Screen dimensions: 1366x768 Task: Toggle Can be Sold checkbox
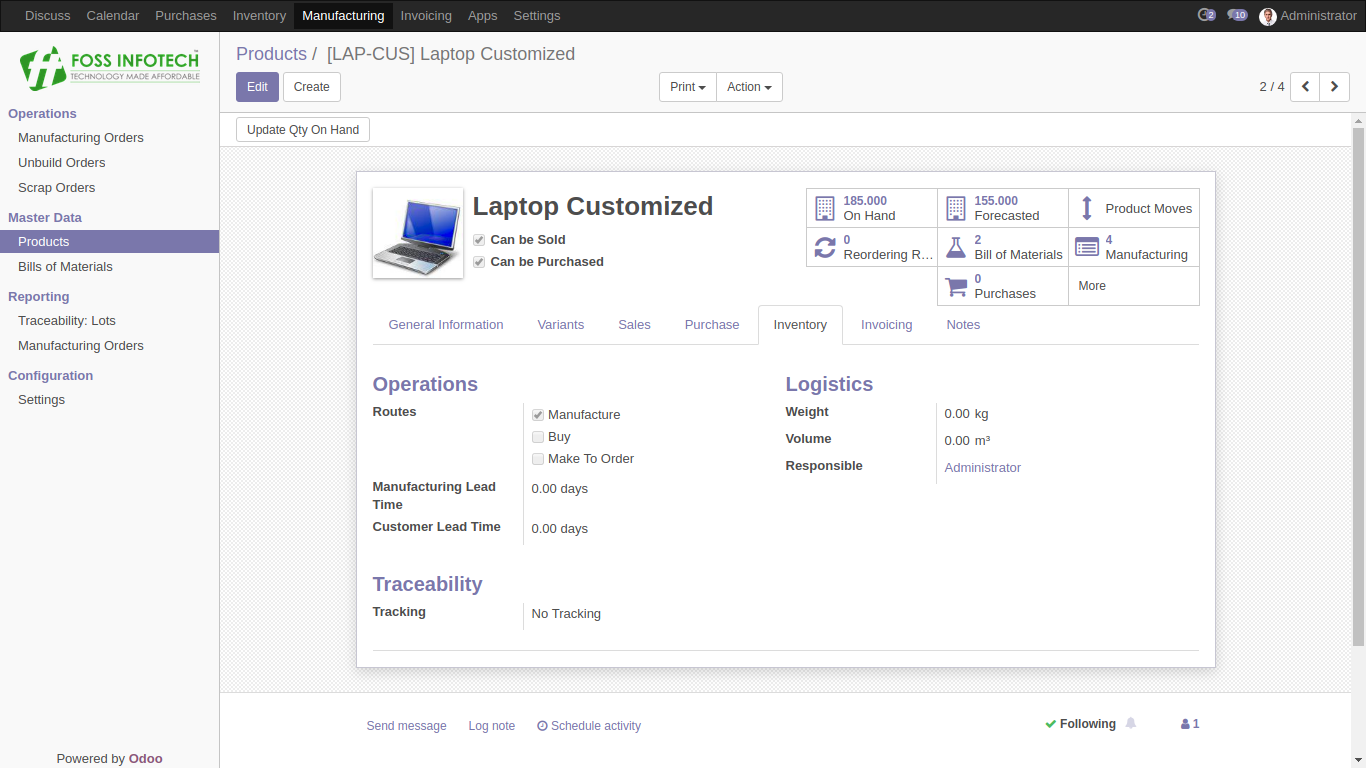[480, 240]
